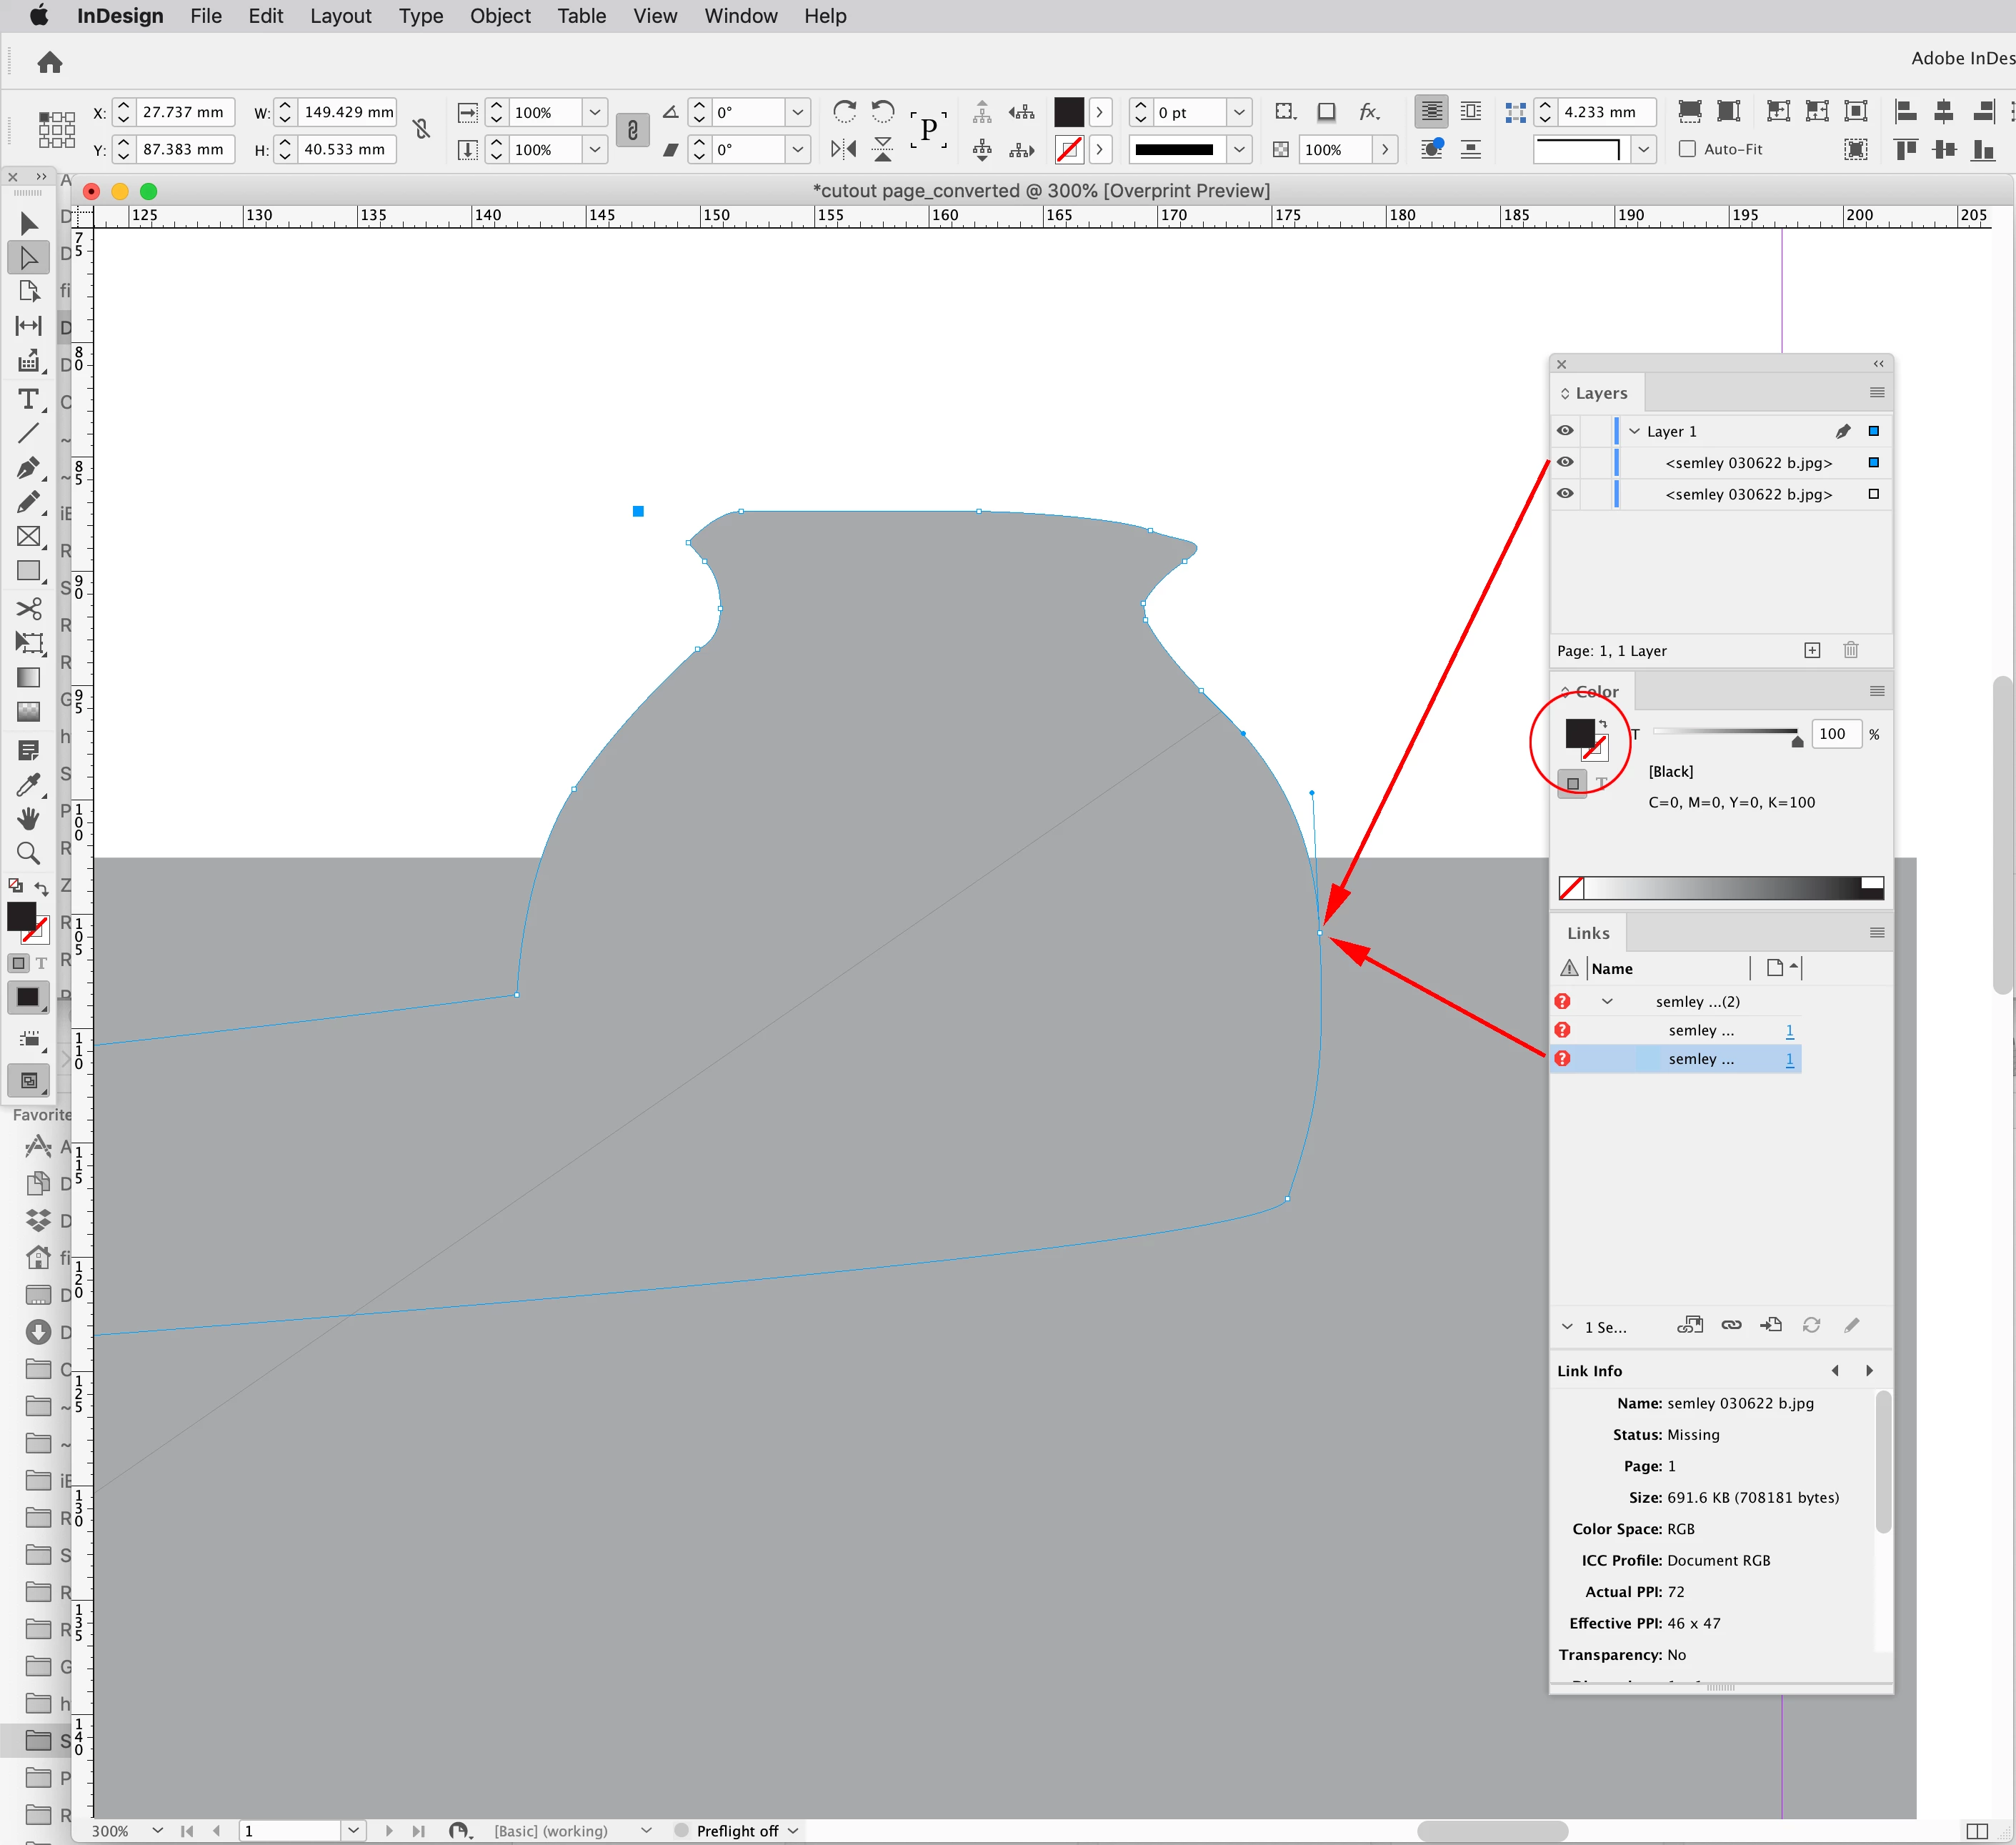Click the Relink icon in Links panel
The height and width of the screenshot is (1845, 2016).
(1731, 1325)
